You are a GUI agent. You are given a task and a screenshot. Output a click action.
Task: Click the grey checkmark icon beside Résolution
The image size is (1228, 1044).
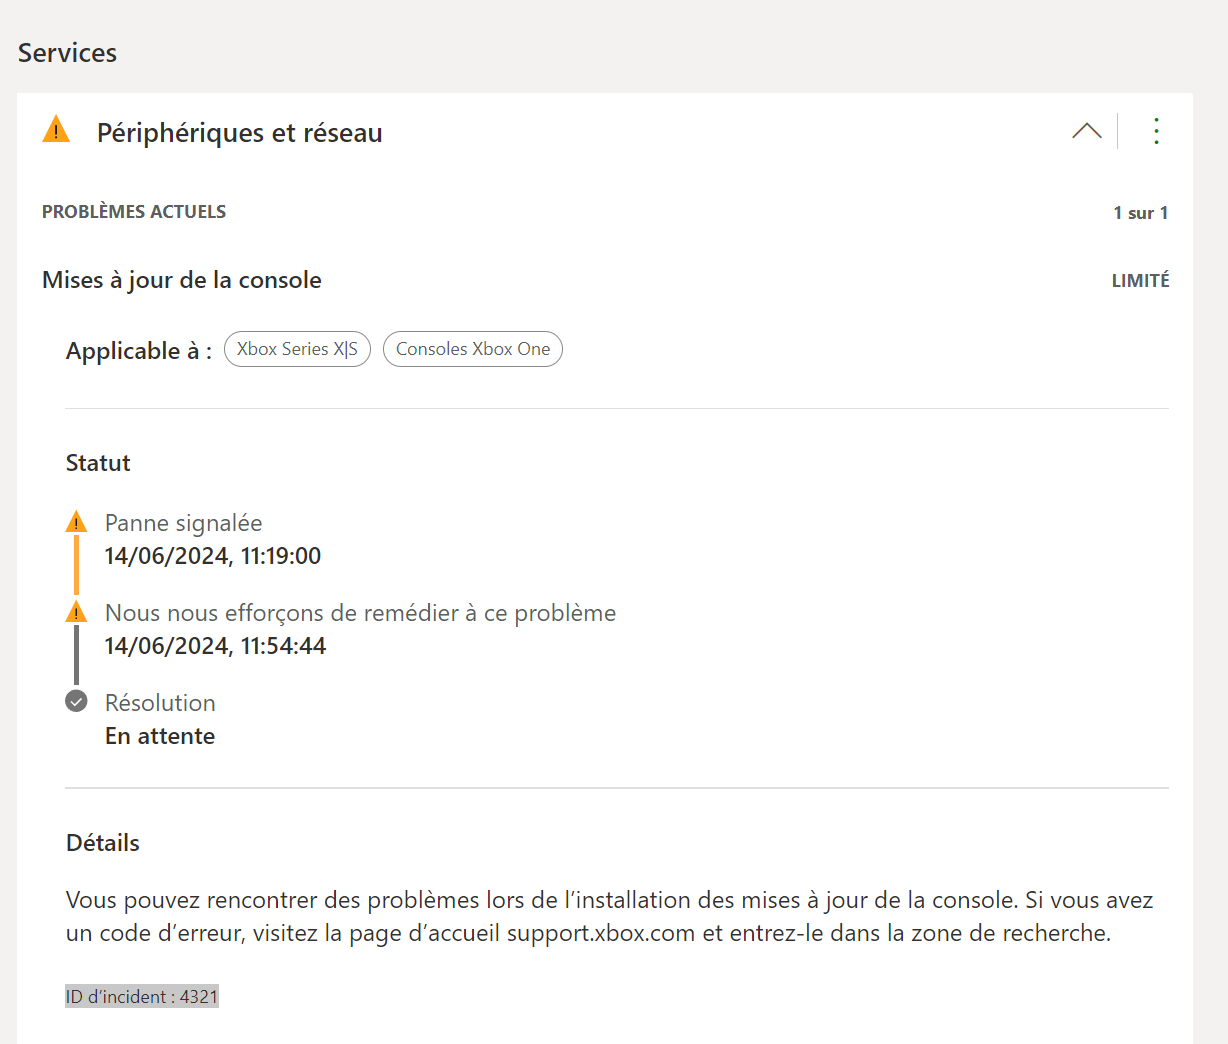[76, 701]
